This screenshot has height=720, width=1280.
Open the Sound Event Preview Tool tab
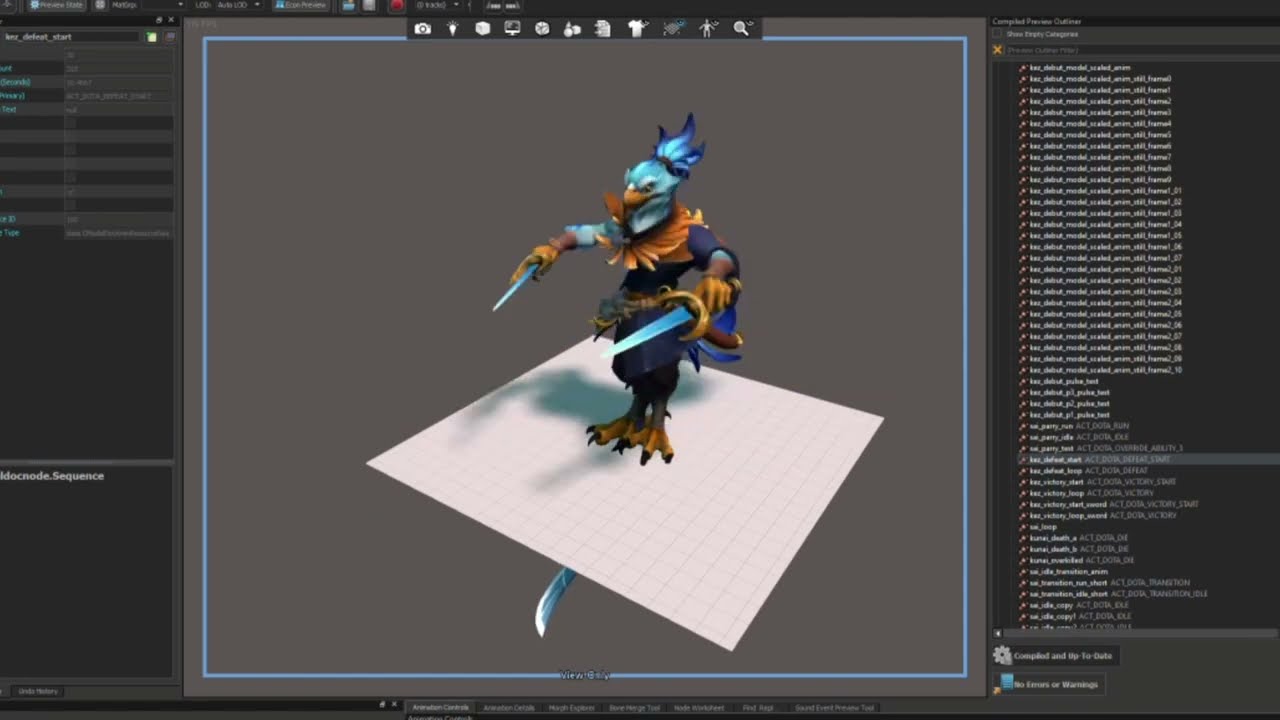coord(834,708)
